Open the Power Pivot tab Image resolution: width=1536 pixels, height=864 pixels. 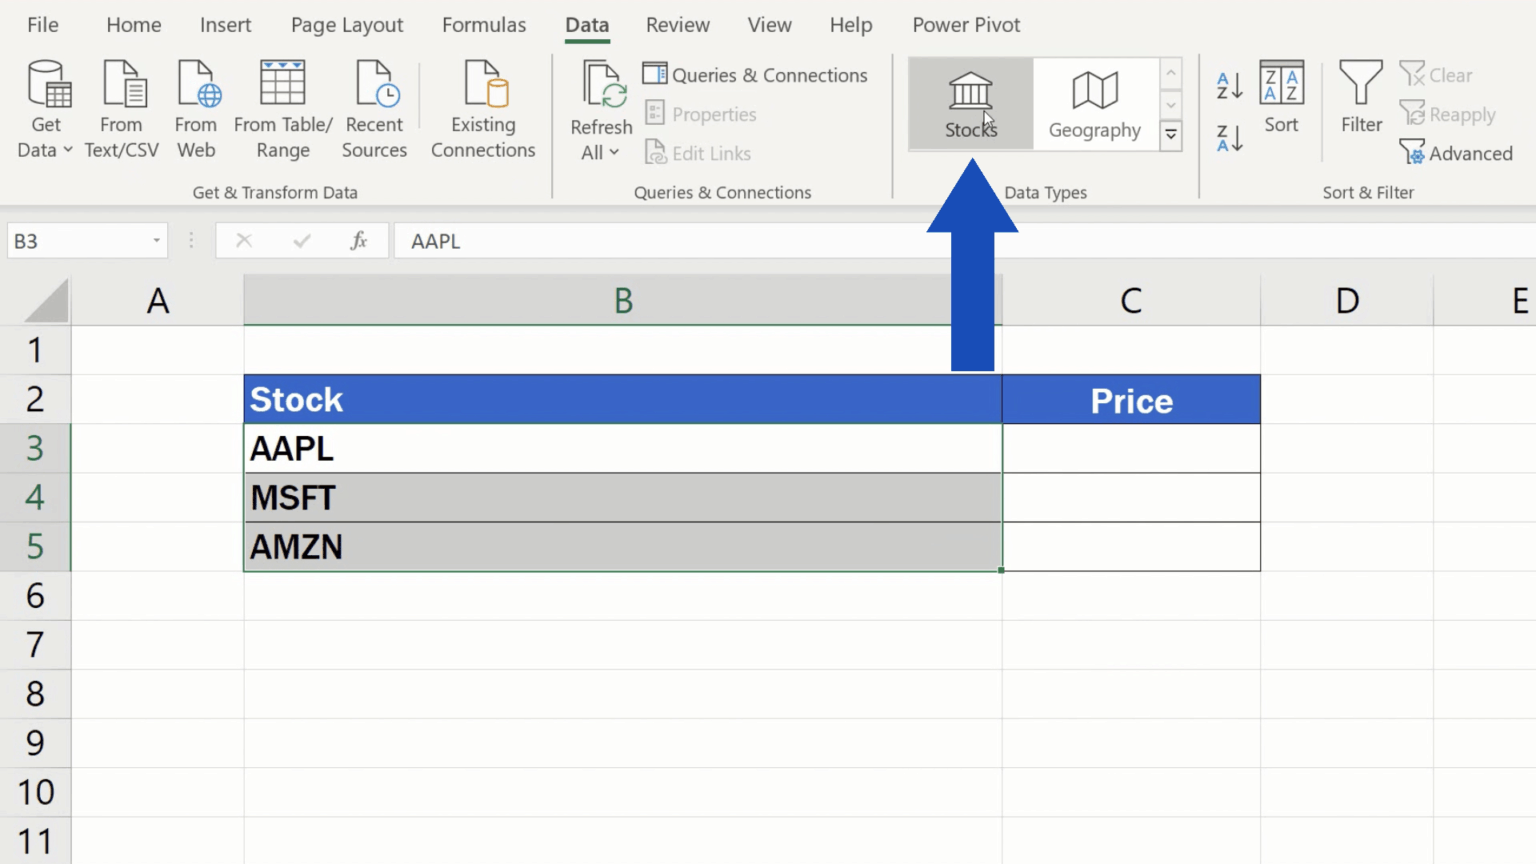pos(965,25)
